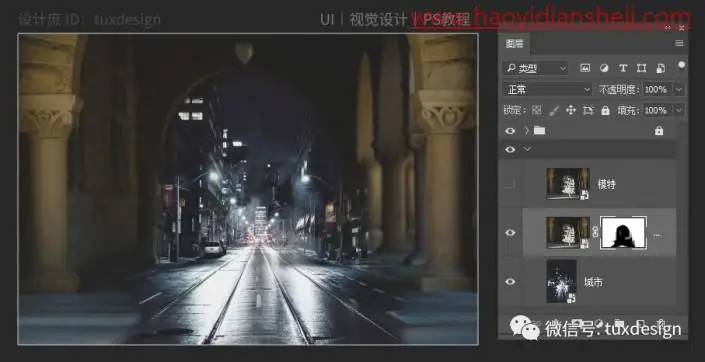This screenshot has width=705, height=362.
Task: Open the 填充 slider dropdown
Action: coord(679,110)
